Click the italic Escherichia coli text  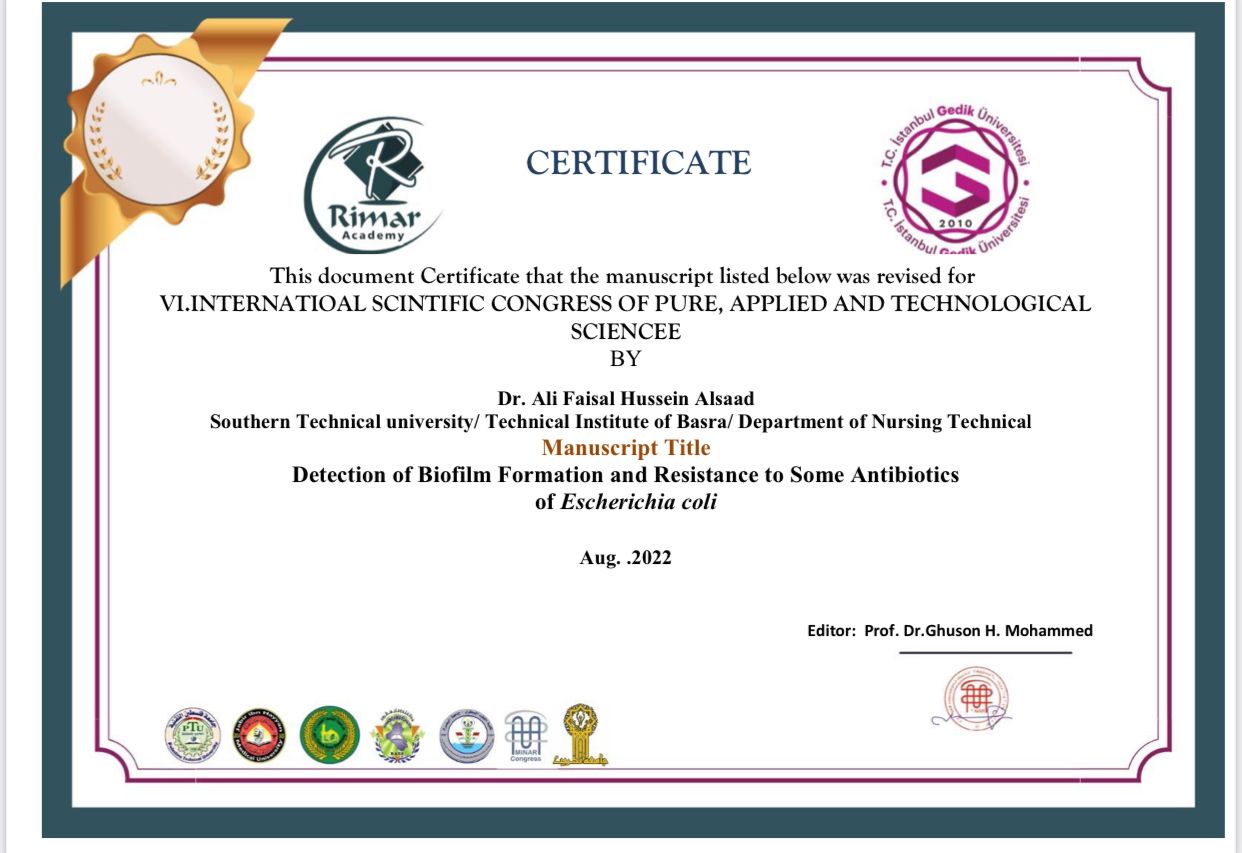[x=638, y=502]
